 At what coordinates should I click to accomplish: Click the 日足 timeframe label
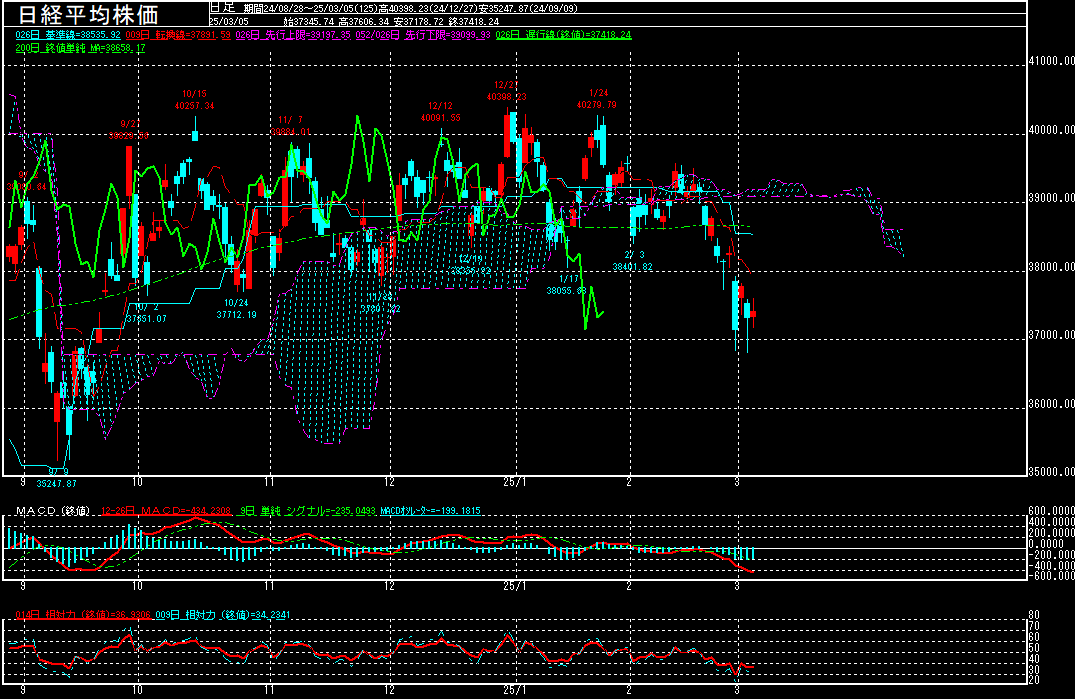tap(222, 8)
